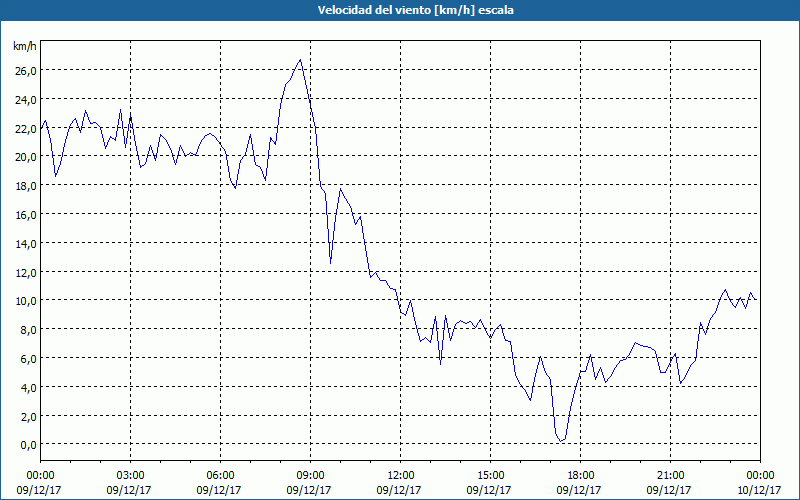Click the 18:00 time axis label
Screen dimensions: 800x500
pyautogui.click(x=581, y=476)
